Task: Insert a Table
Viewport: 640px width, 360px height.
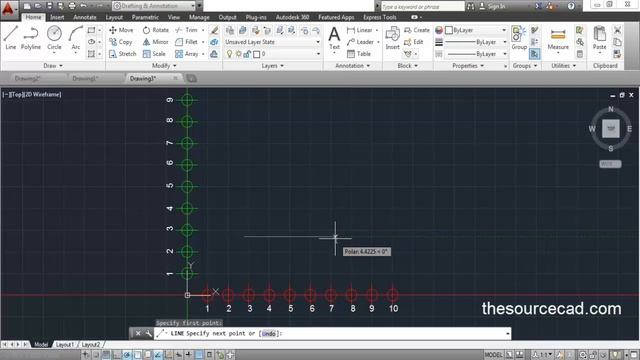Action: pyautogui.click(x=359, y=53)
